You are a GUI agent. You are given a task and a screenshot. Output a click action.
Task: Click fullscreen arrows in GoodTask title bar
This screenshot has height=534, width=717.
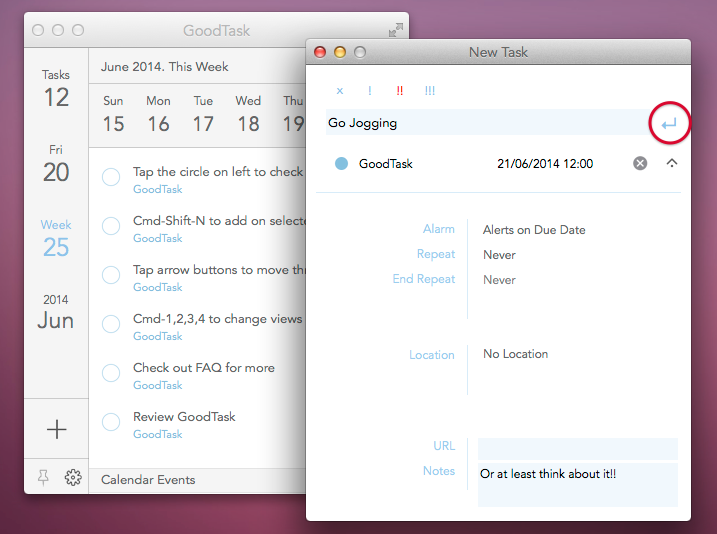coord(396,30)
